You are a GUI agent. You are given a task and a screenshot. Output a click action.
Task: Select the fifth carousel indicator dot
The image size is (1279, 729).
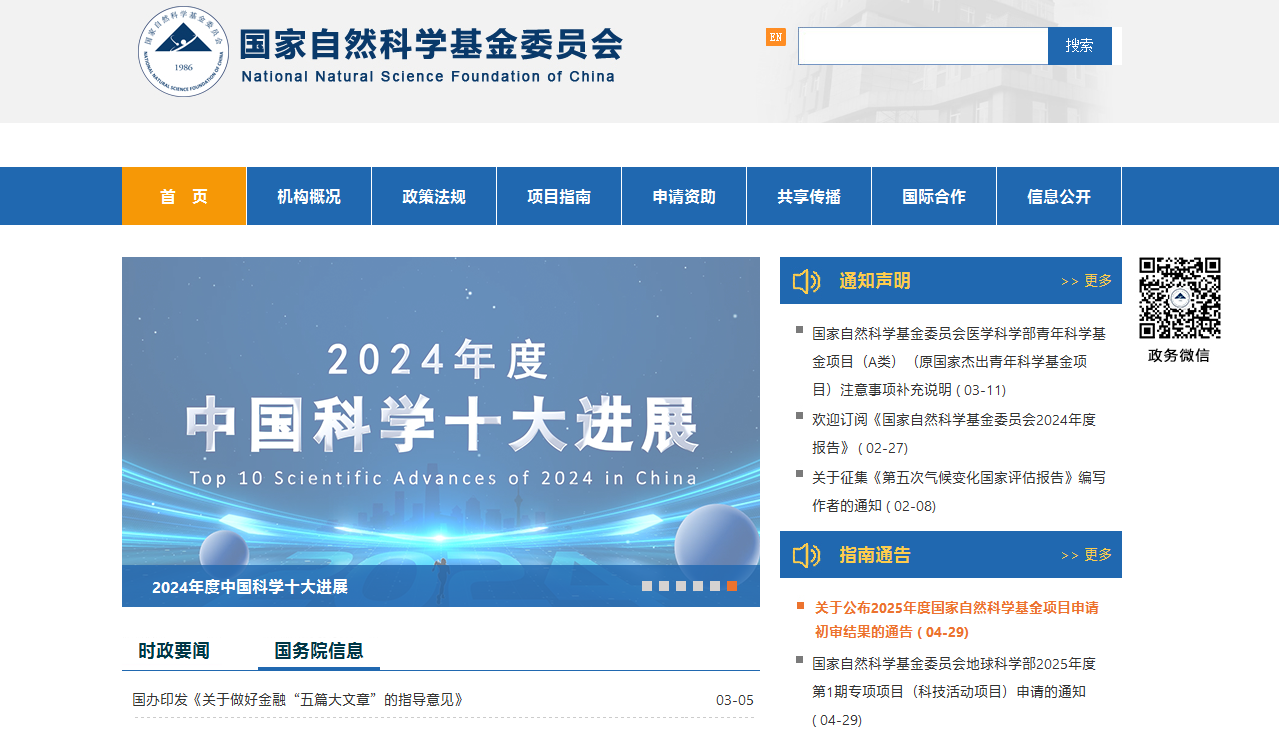coord(715,586)
